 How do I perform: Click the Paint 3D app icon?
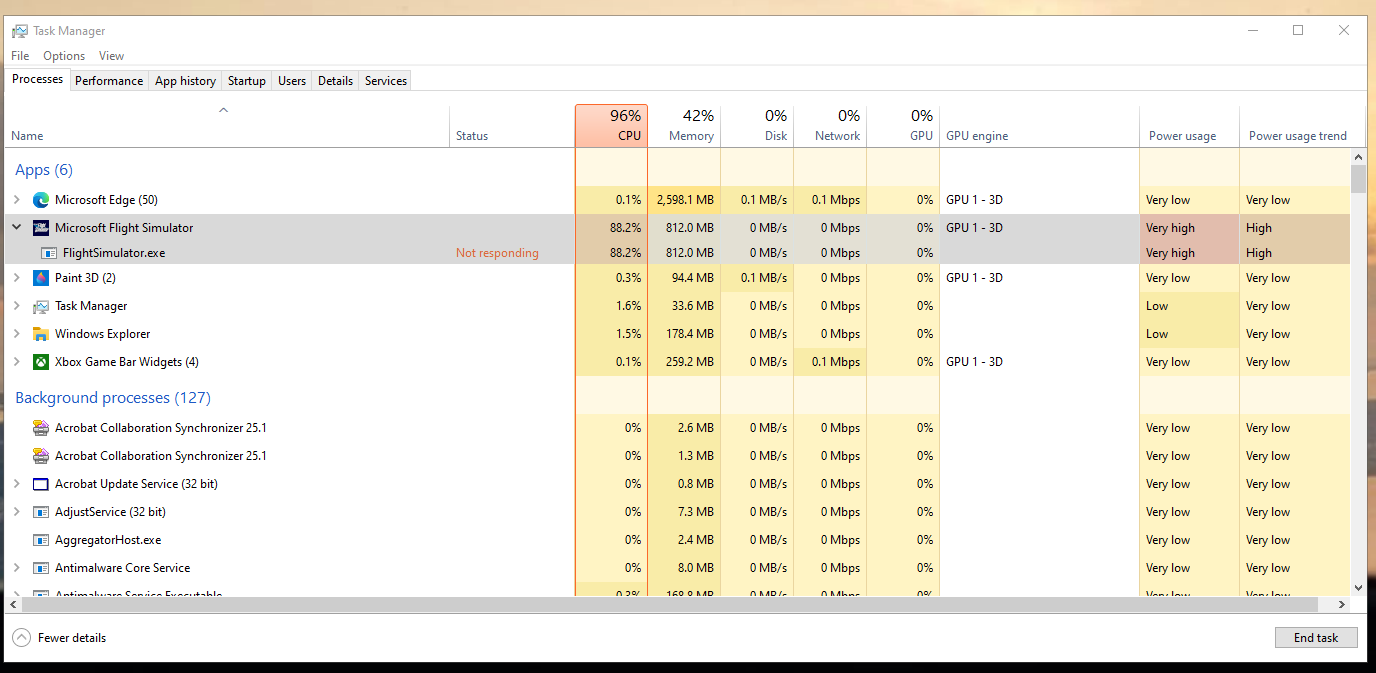coord(40,277)
